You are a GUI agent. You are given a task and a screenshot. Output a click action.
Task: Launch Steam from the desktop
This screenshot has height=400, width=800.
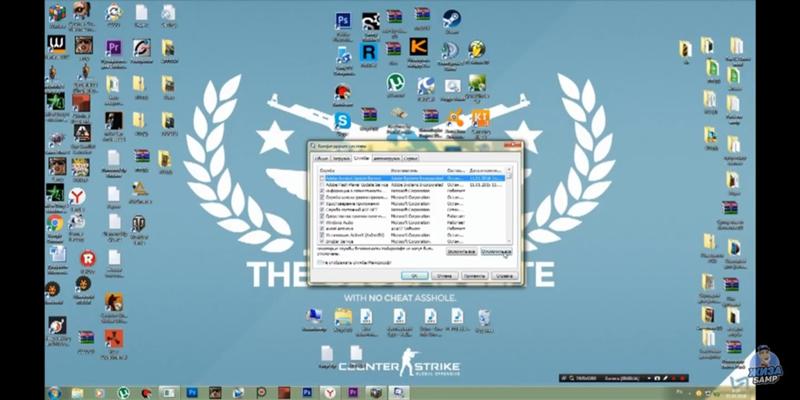point(451,19)
